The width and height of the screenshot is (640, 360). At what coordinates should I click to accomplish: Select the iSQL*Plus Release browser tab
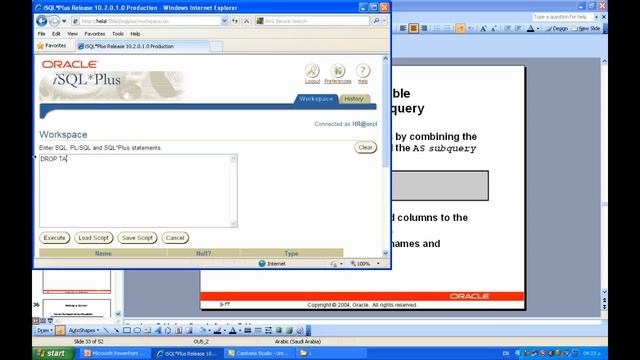[x=142, y=47]
